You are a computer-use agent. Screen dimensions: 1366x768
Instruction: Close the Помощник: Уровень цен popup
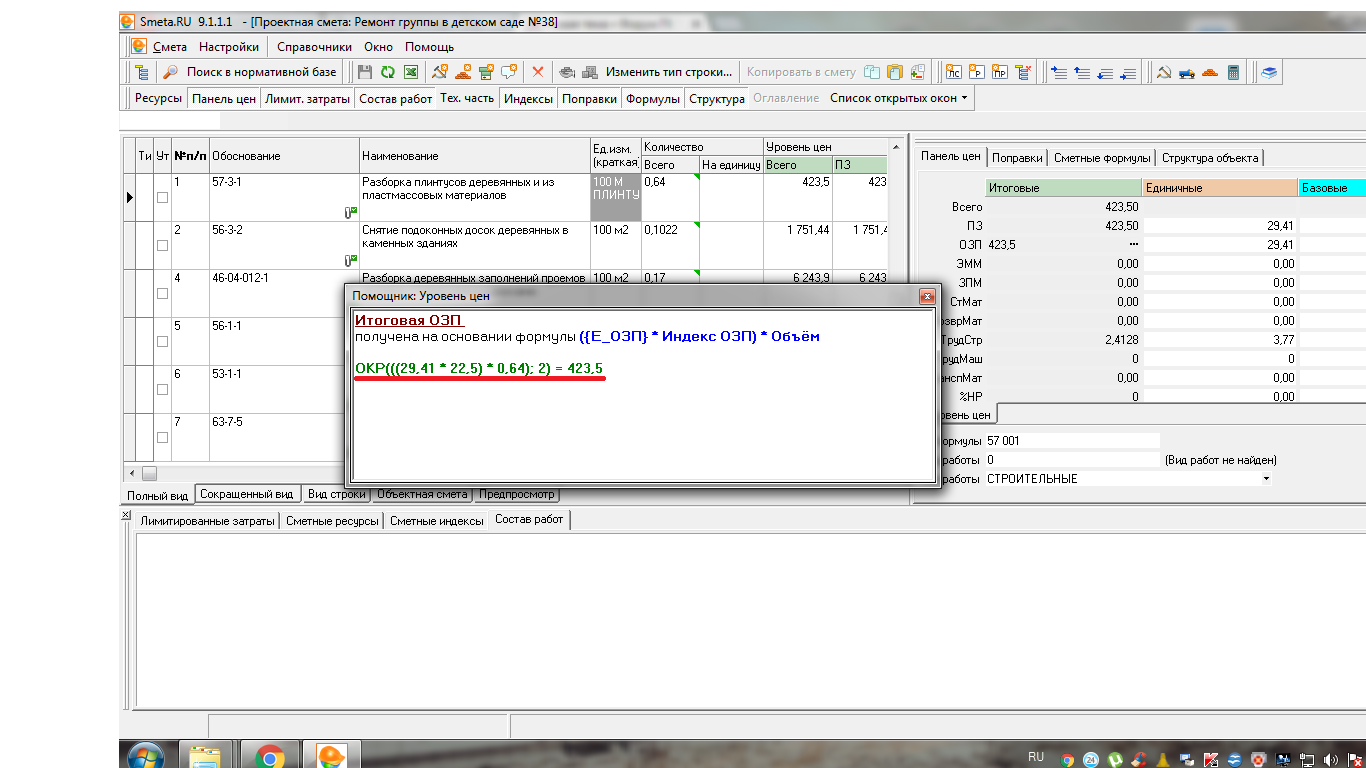pos(927,297)
